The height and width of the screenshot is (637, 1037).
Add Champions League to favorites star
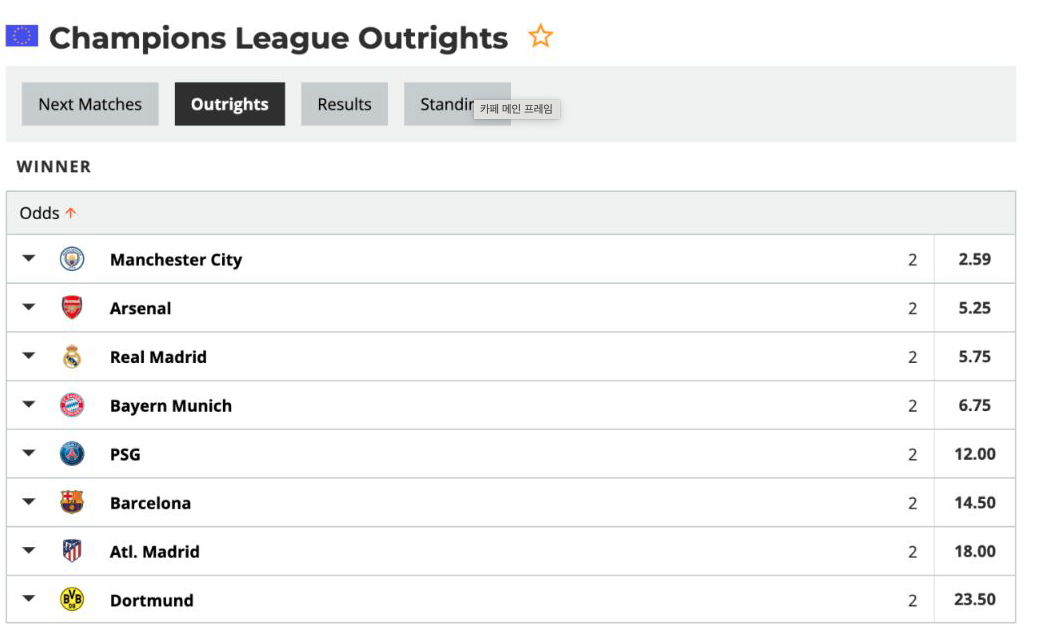pyautogui.click(x=541, y=37)
